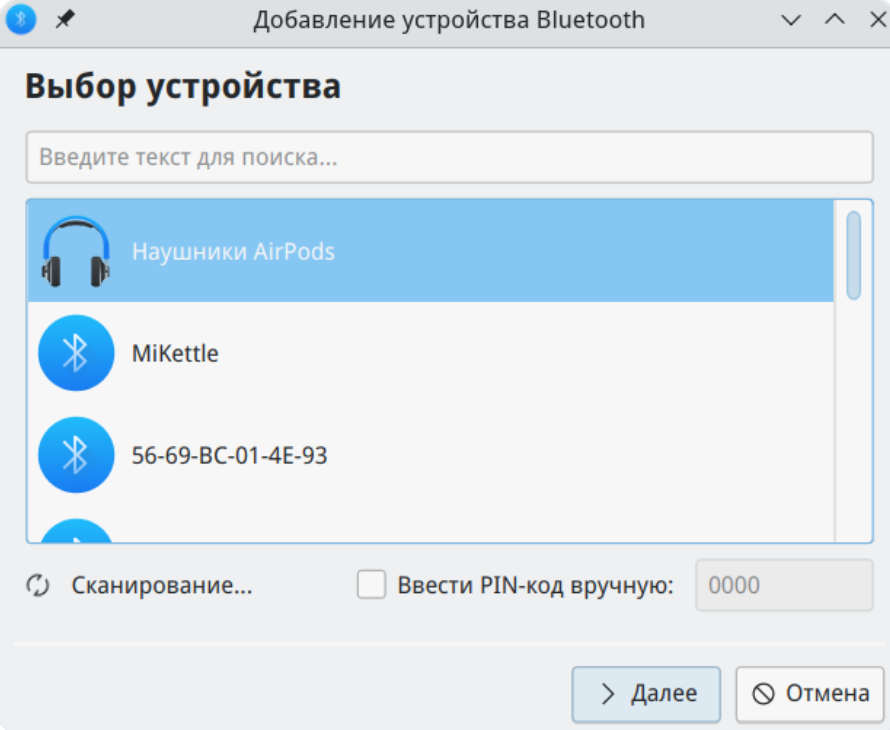
Task: Click the Bluetooth icon beside 56-69-BC-01-4E-93
Action: click(76, 455)
